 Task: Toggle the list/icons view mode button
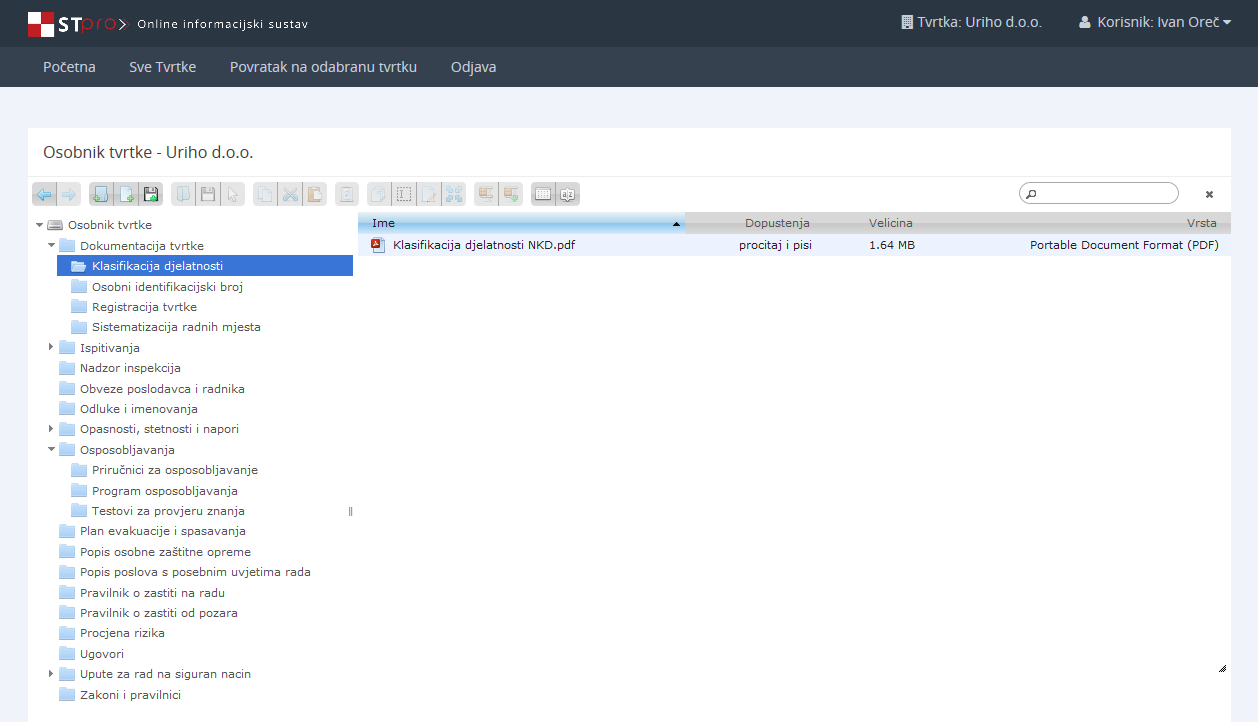(543, 194)
